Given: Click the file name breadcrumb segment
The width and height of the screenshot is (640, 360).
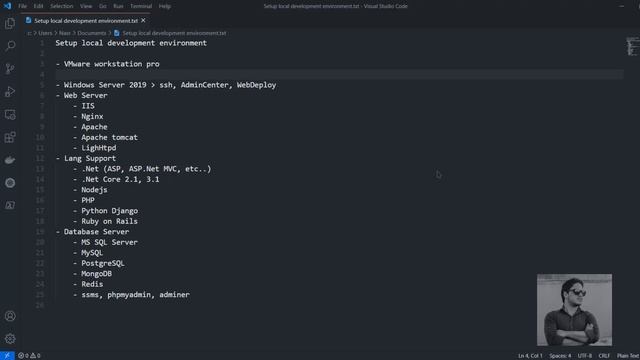Looking at the screenshot, I should tap(174, 33).
